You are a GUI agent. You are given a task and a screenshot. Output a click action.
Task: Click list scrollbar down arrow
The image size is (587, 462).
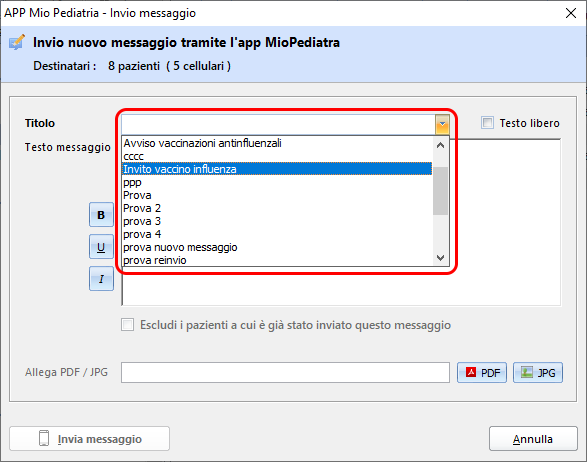pyautogui.click(x=441, y=258)
